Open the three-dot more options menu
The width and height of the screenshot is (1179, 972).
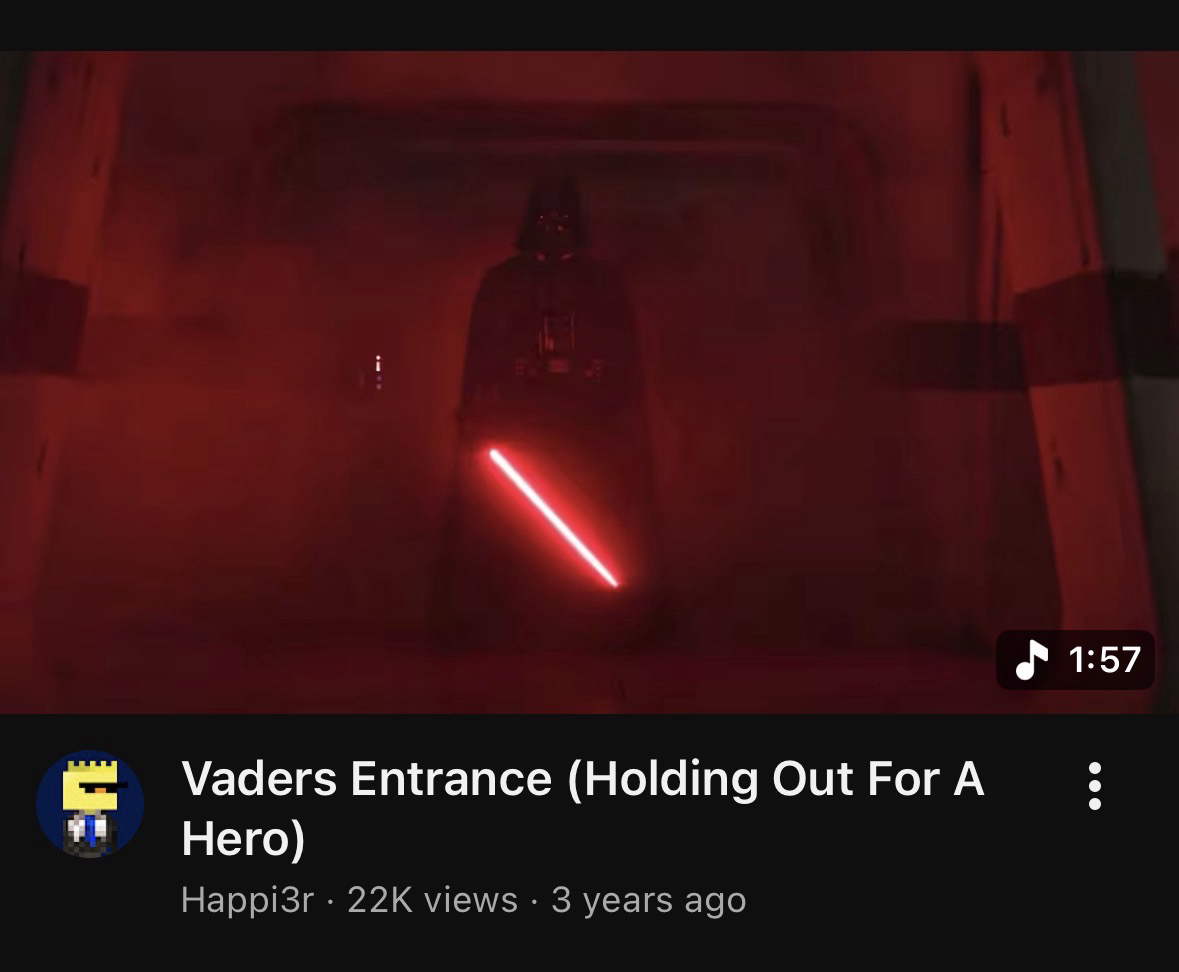pyautogui.click(x=1095, y=786)
